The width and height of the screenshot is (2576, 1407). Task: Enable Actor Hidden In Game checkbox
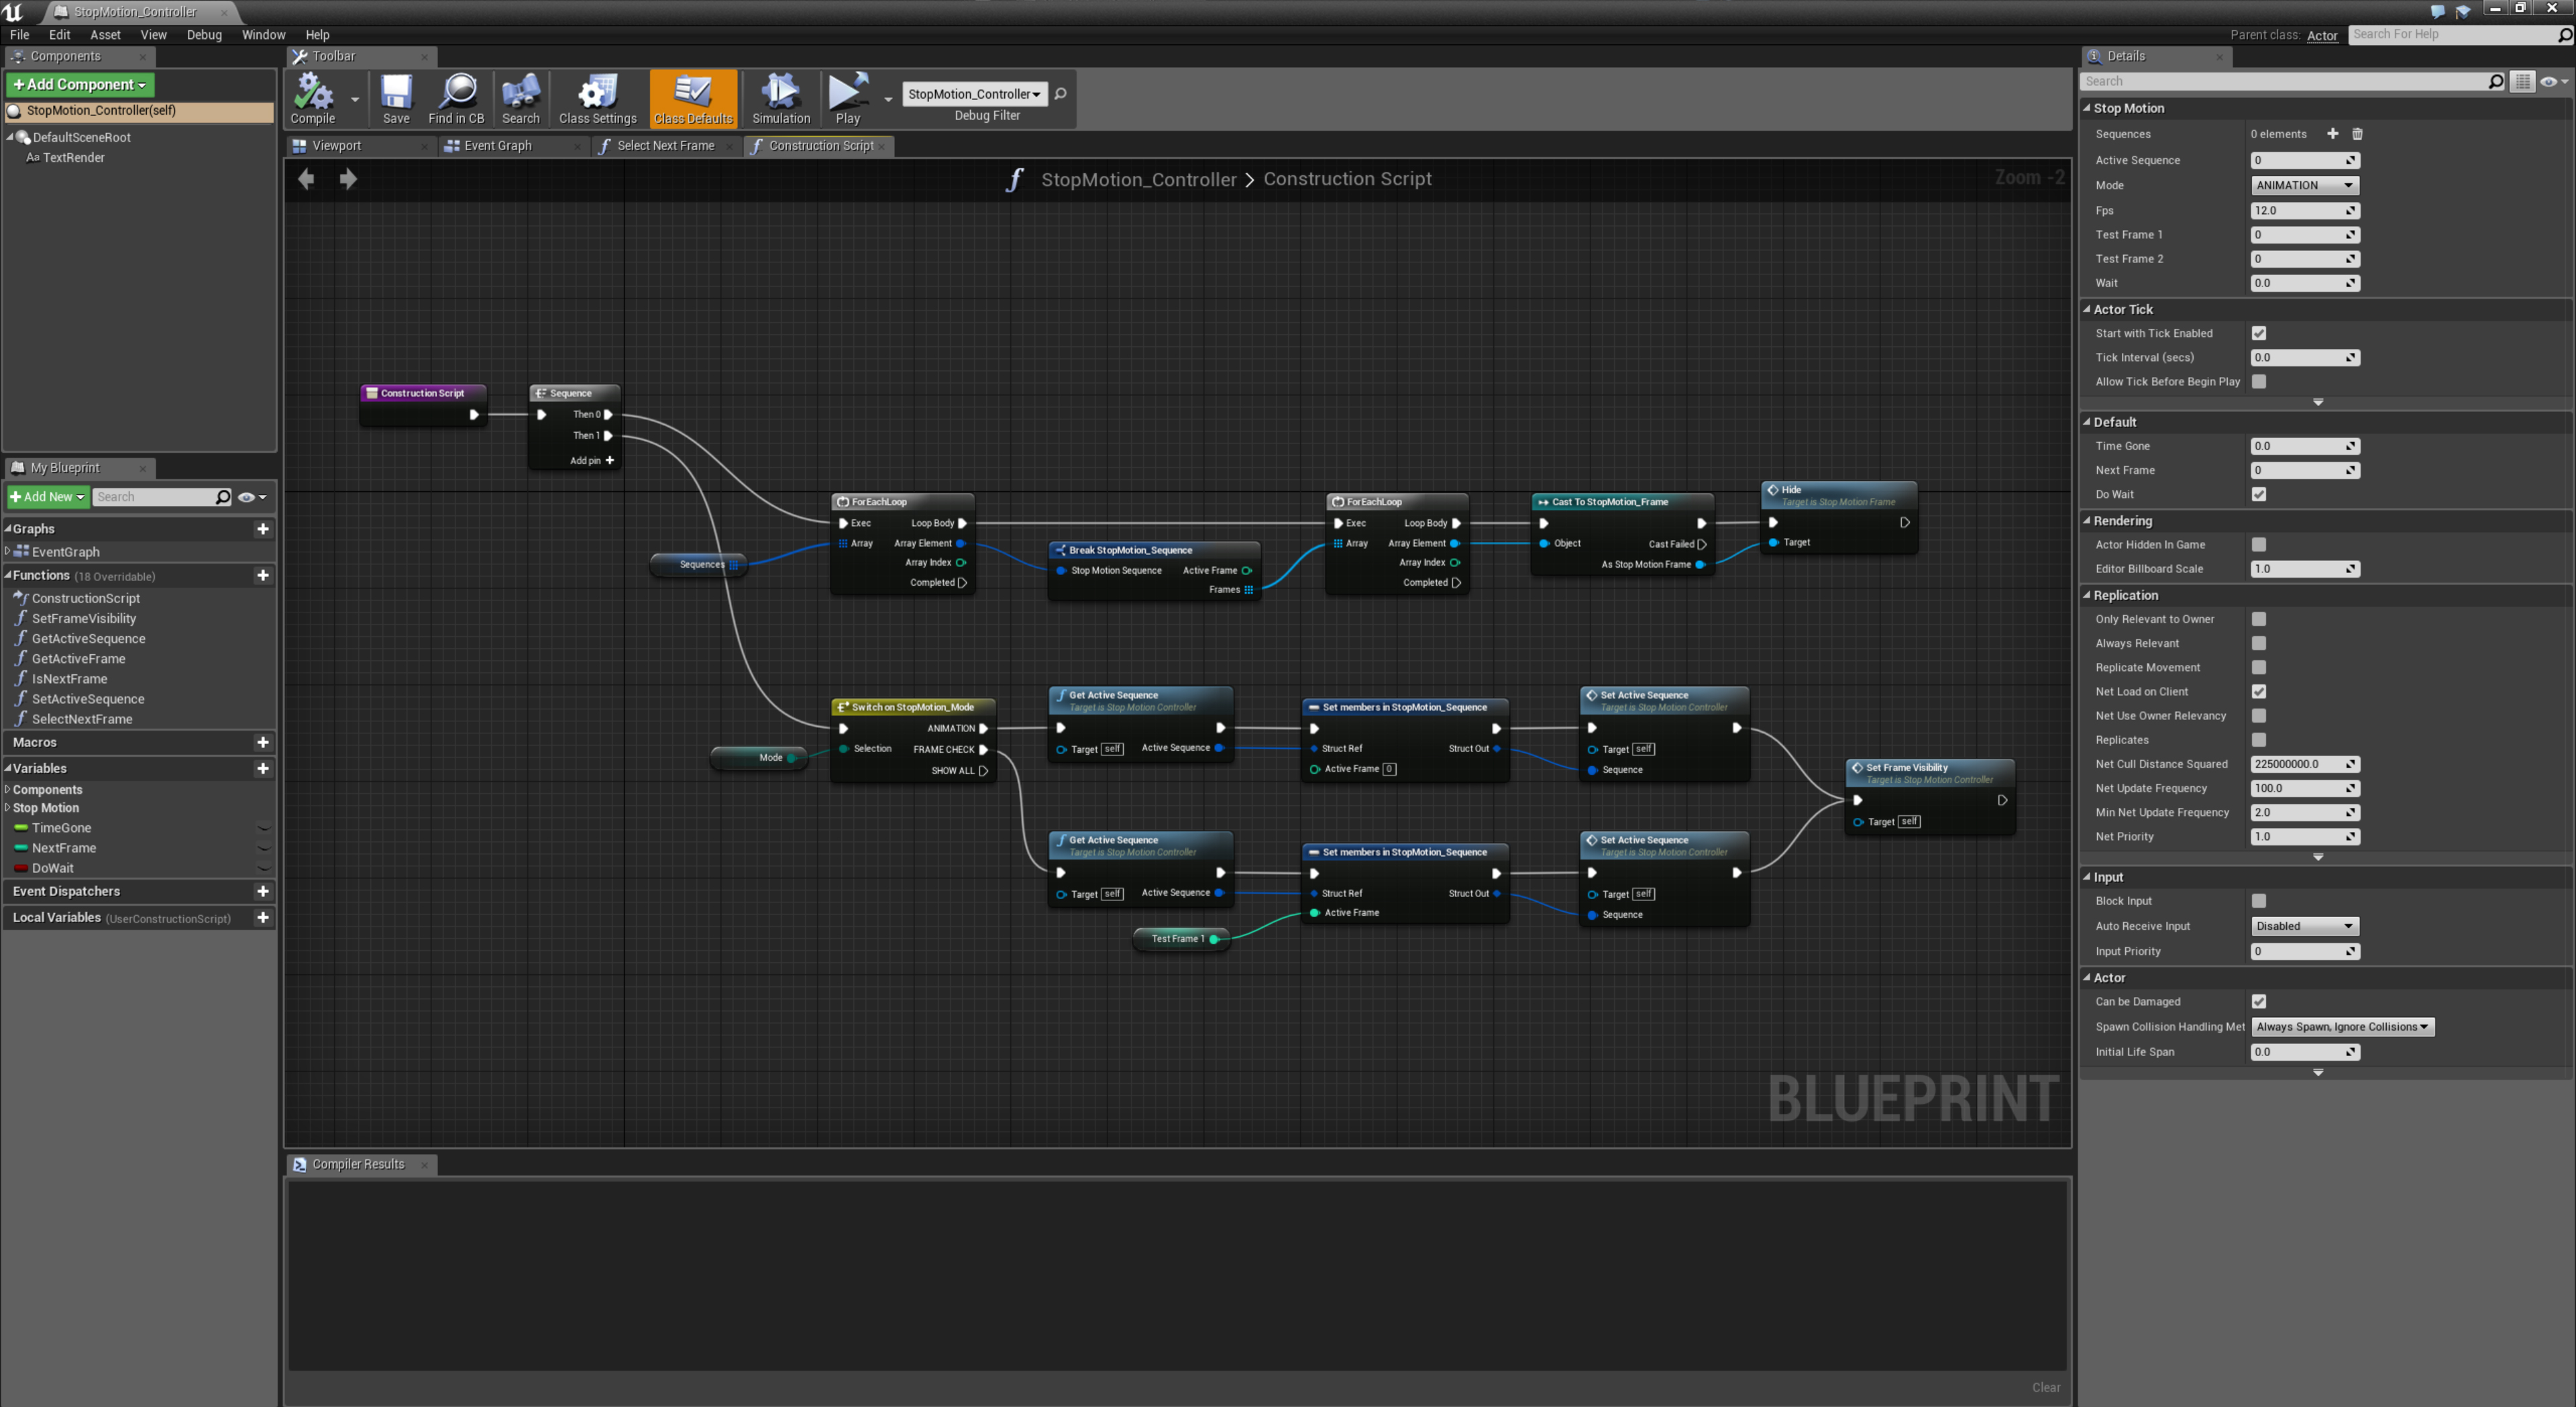tap(2258, 545)
